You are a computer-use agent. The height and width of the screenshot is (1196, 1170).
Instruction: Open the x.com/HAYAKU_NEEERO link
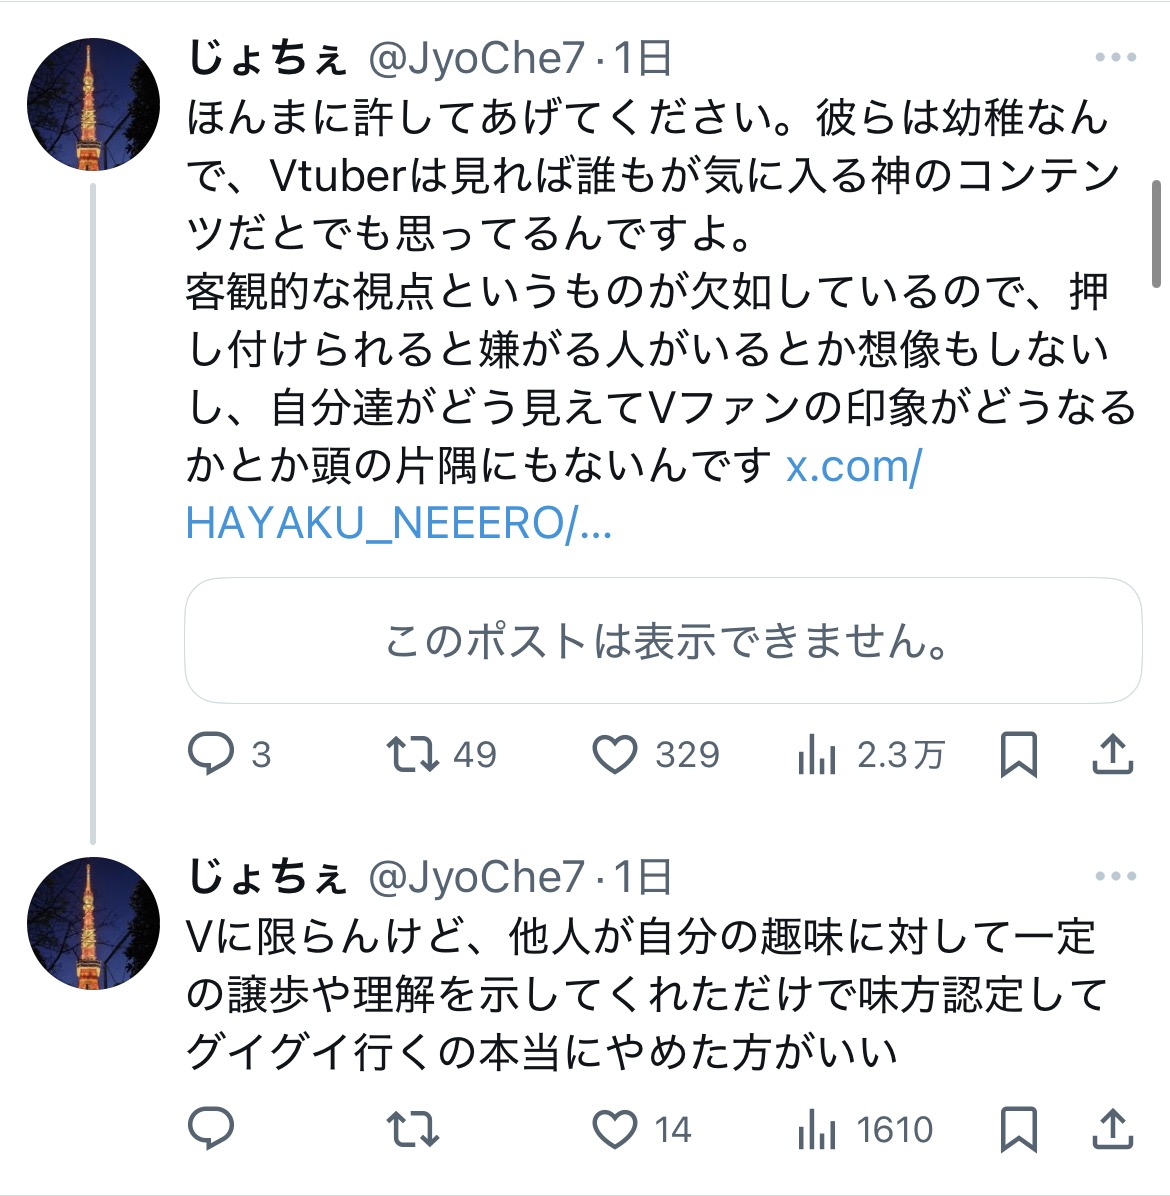coord(852,467)
